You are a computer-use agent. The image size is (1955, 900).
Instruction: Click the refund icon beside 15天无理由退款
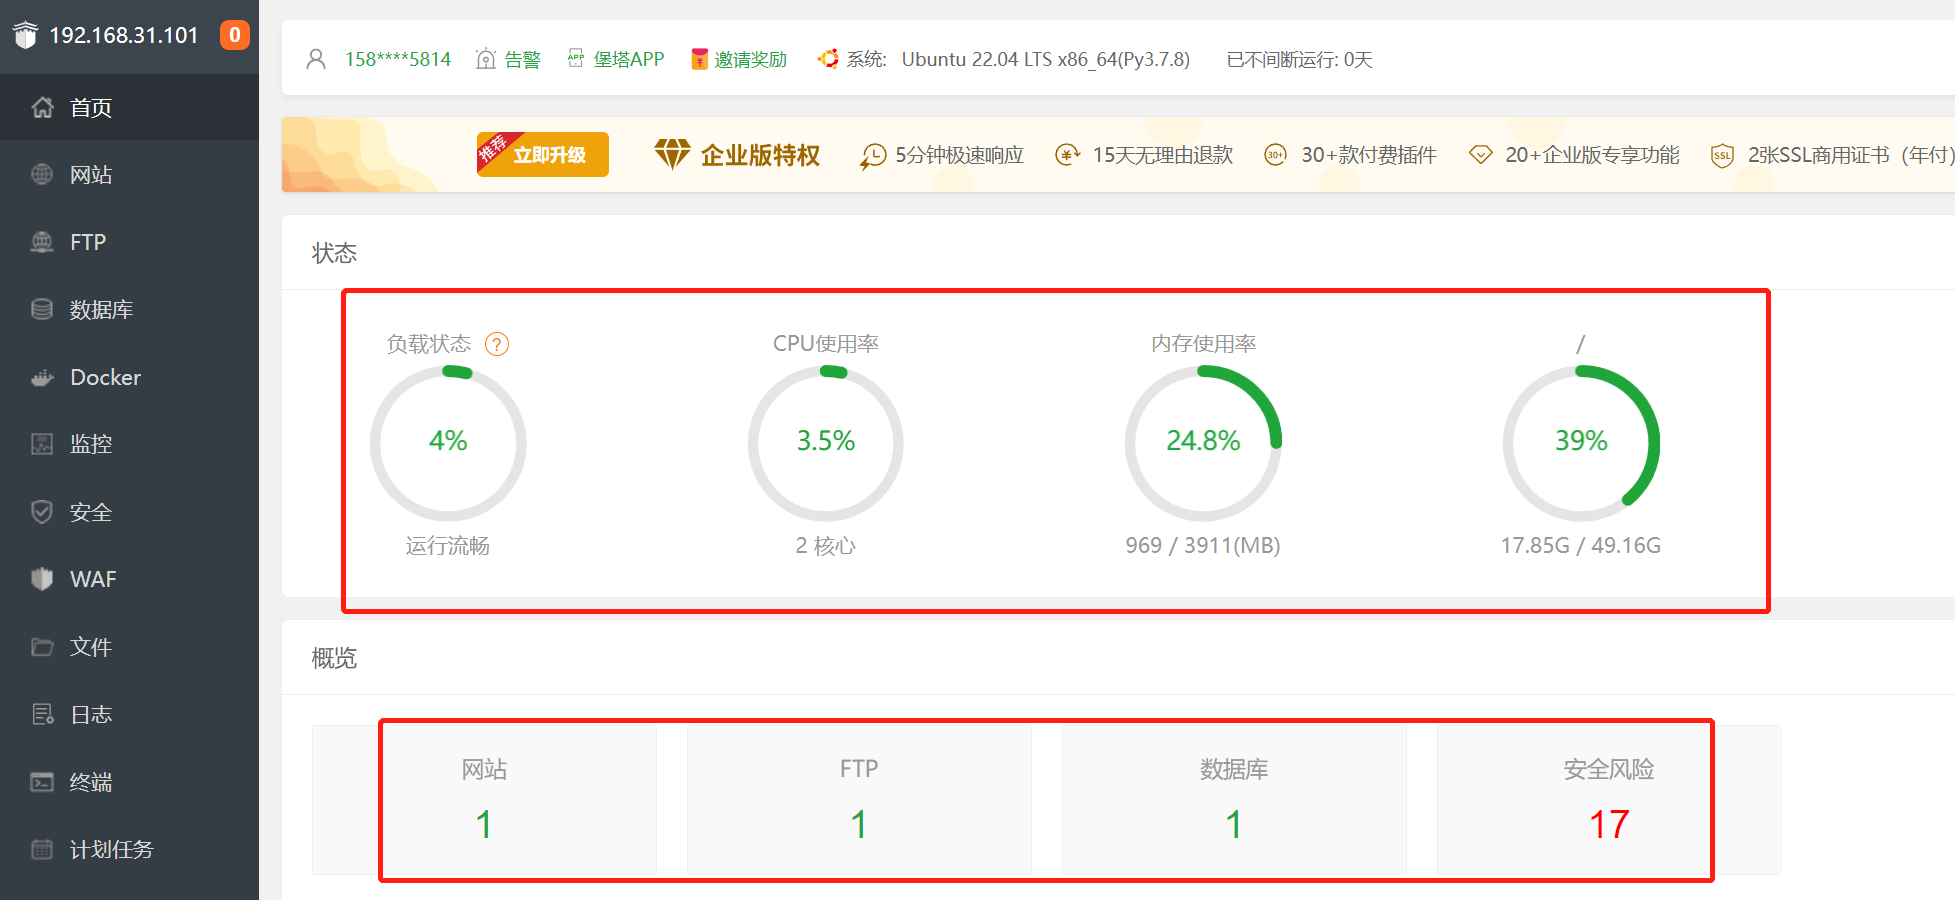tap(1067, 155)
